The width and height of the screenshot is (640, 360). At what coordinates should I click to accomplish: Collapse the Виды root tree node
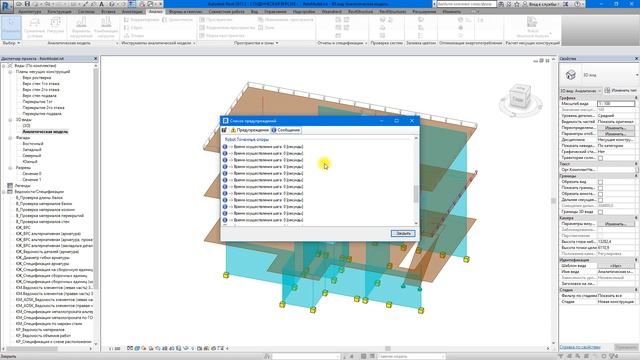(4, 66)
